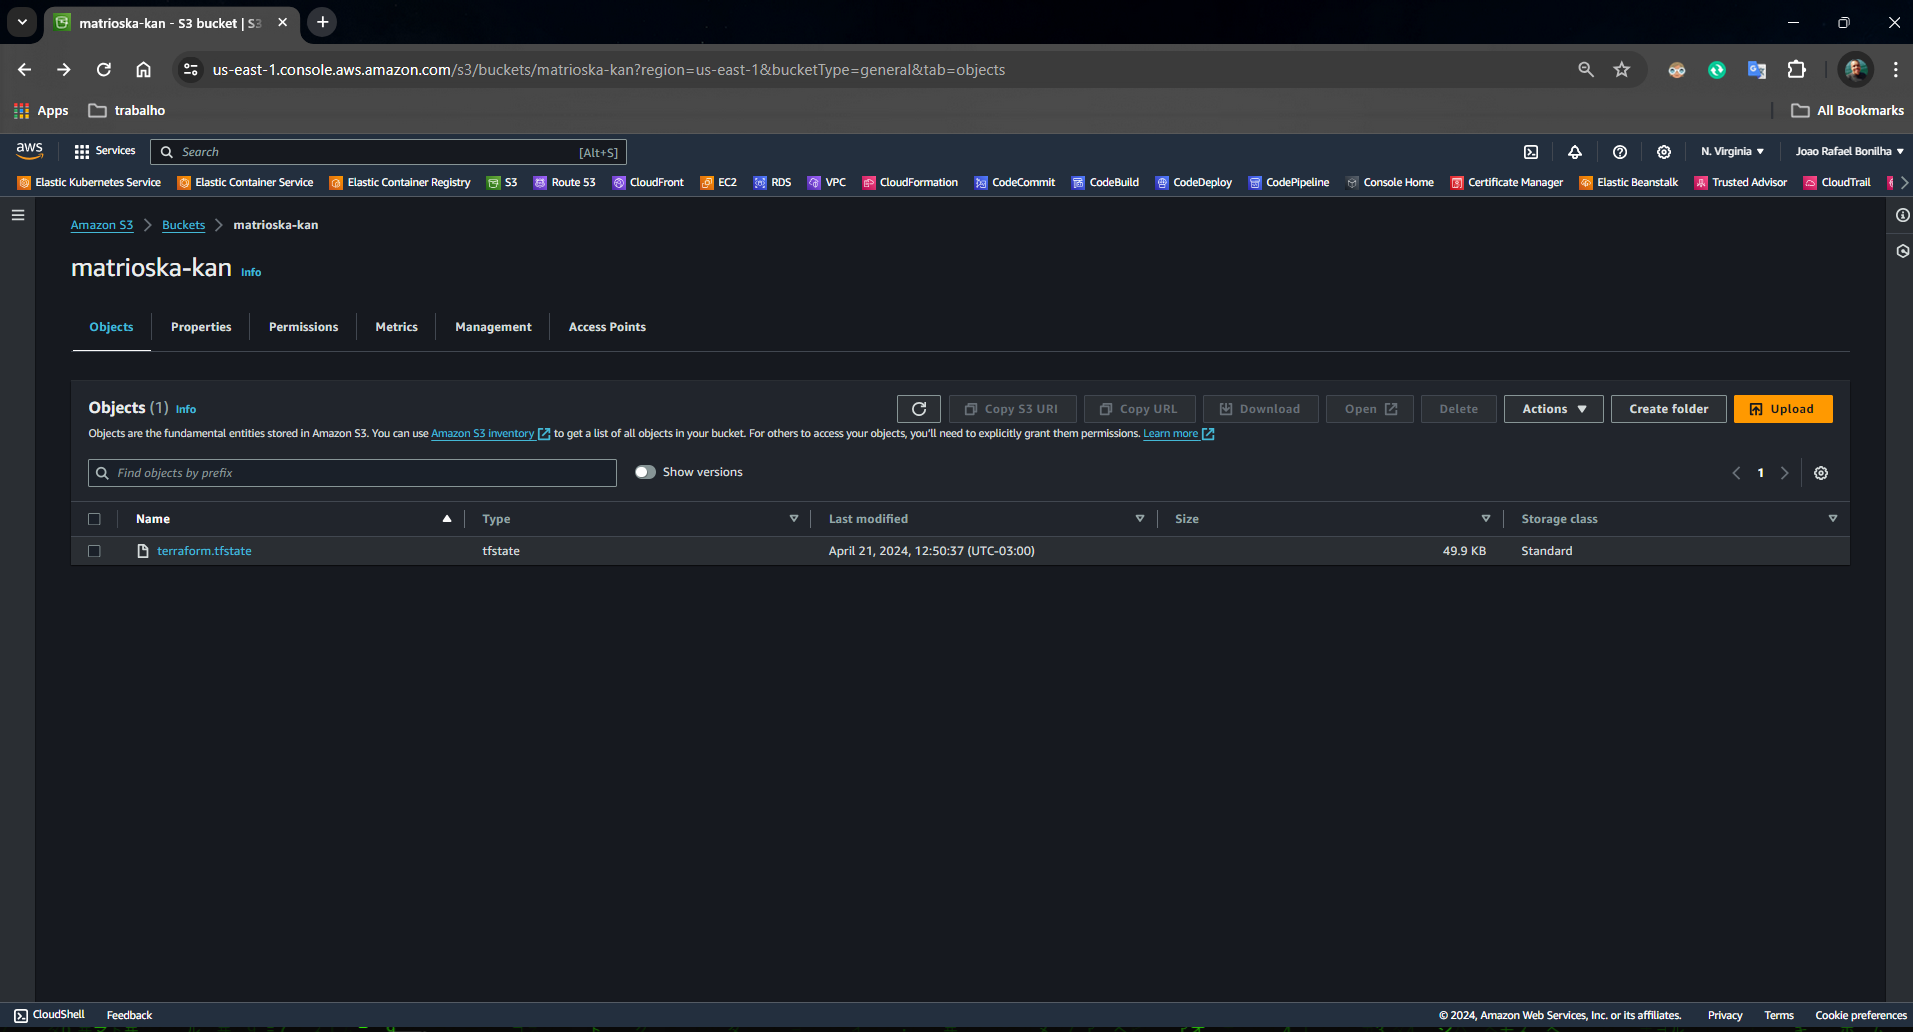Bookmark this page with the star icon
The image size is (1913, 1032).
point(1622,69)
